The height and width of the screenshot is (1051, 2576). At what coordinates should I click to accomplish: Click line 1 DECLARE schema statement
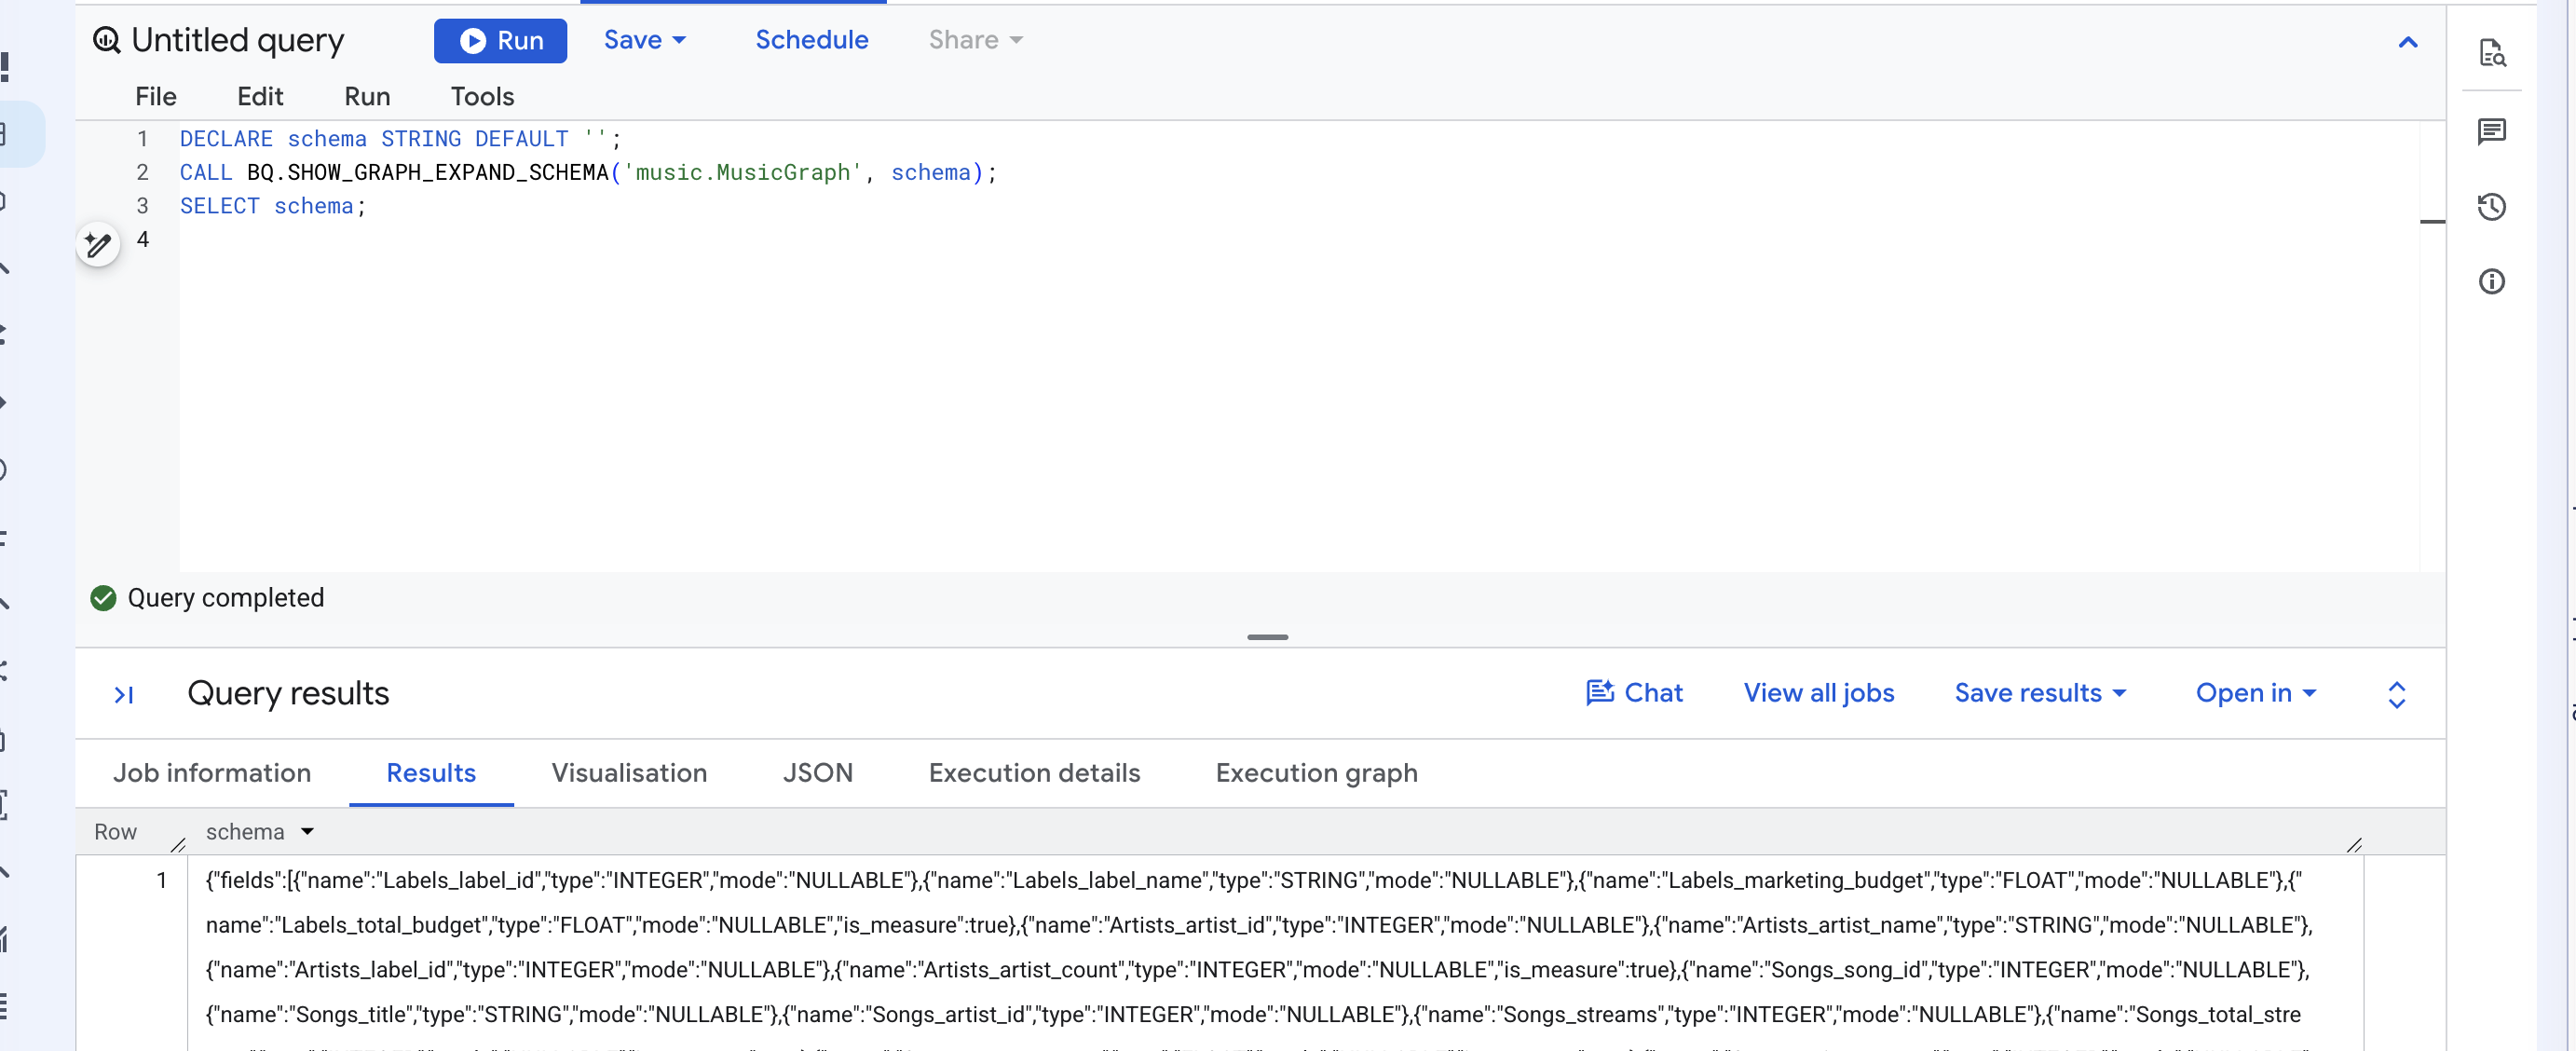click(400, 139)
